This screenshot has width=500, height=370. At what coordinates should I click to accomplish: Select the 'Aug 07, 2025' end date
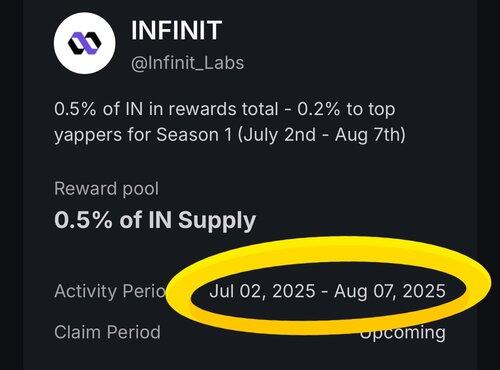coord(390,291)
